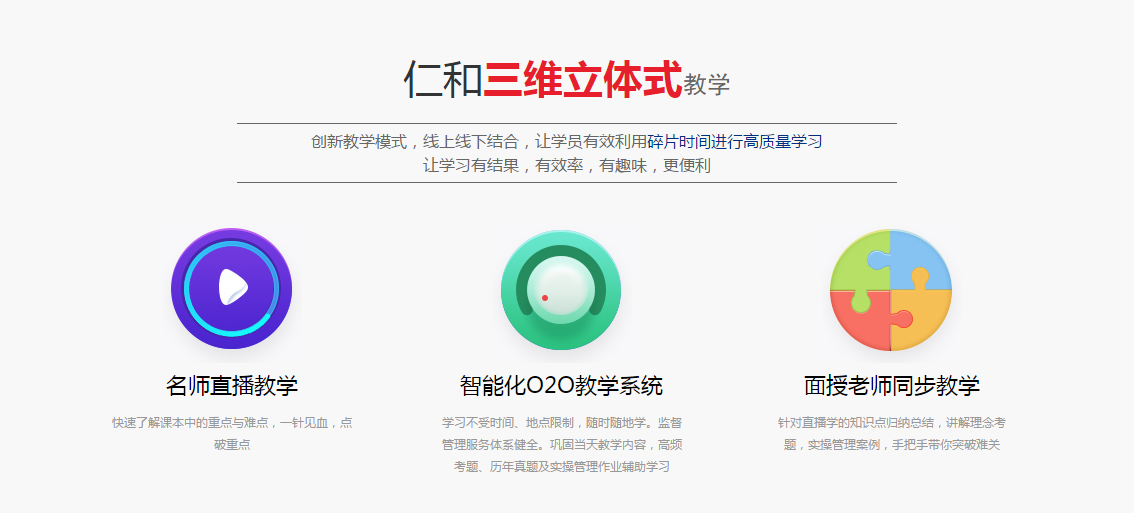
Task: Open the 名师直播教学 heading
Action: [x=231, y=386]
